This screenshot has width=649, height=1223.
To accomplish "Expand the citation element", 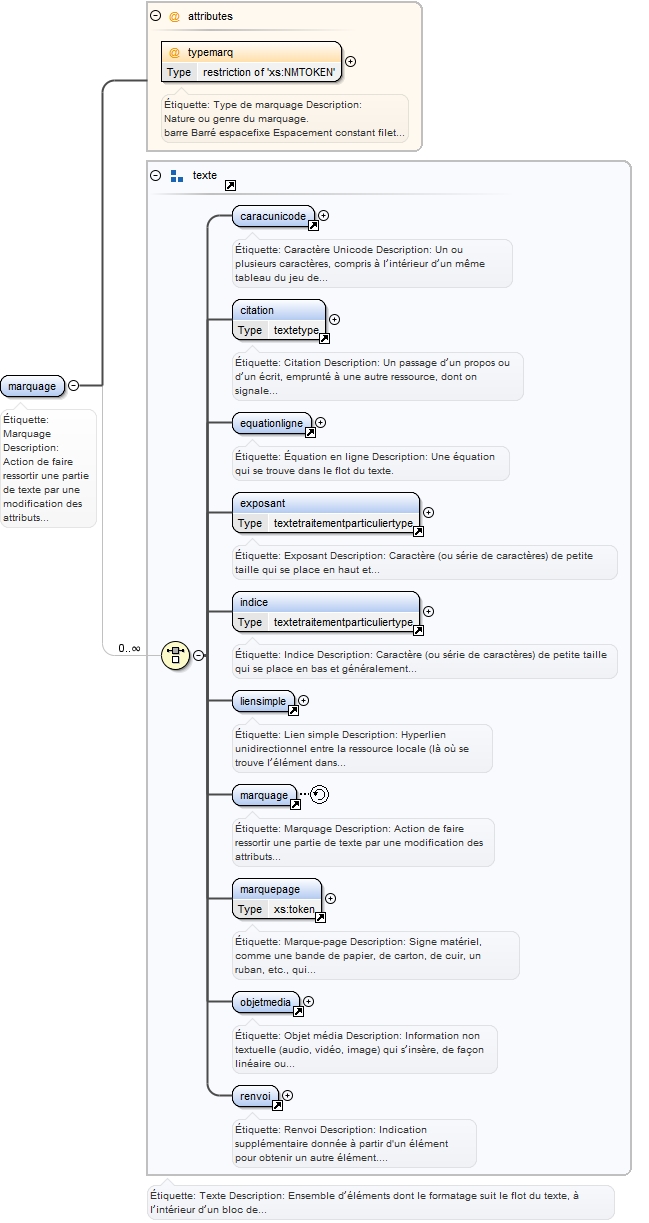I will [334, 319].
